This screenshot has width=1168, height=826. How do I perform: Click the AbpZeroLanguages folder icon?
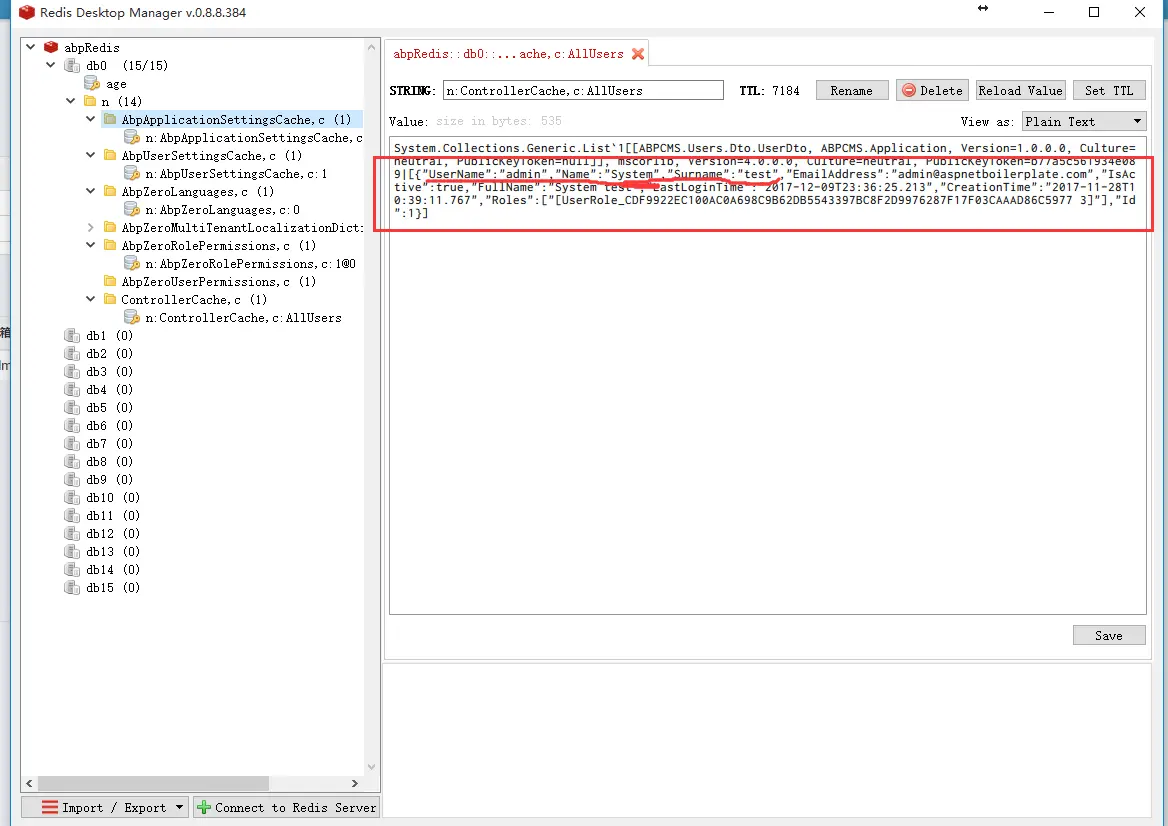click(x=110, y=191)
